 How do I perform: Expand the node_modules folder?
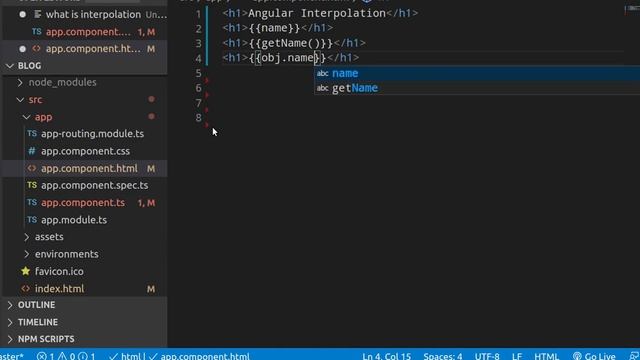[x=62, y=82]
